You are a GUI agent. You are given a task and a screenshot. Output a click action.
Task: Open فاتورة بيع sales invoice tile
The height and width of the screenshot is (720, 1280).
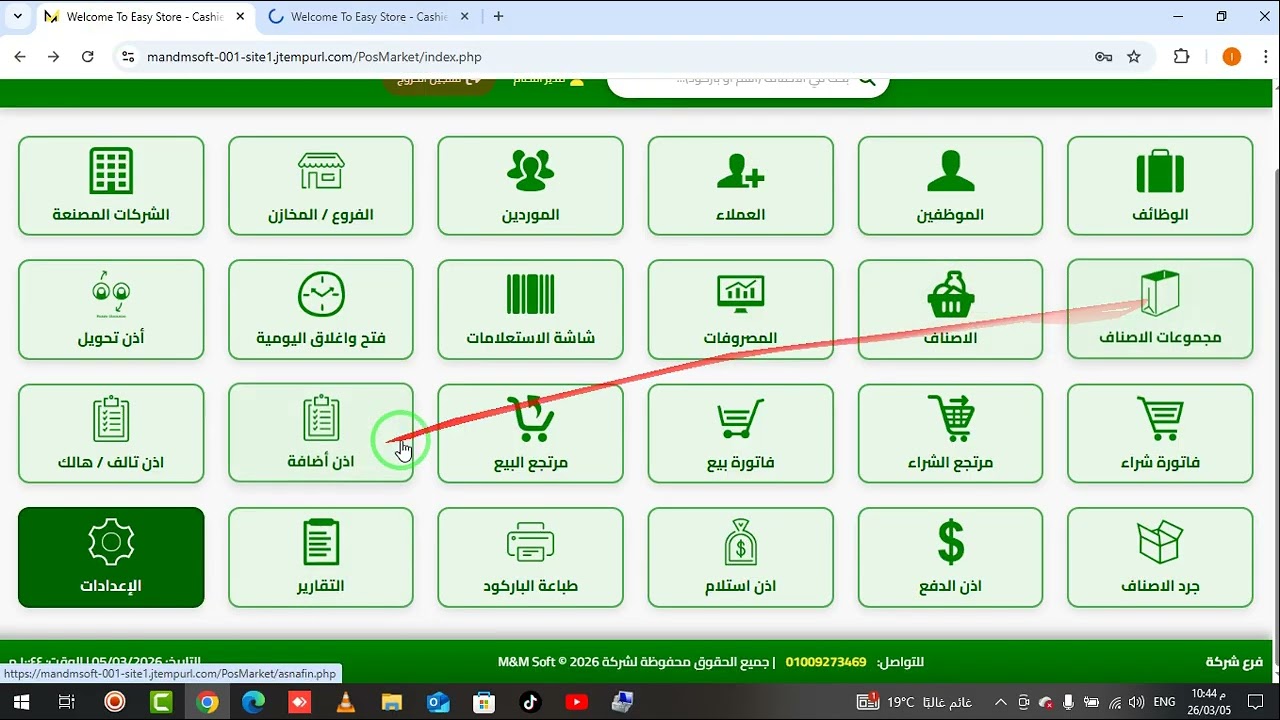pyautogui.click(x=740, y=434)
